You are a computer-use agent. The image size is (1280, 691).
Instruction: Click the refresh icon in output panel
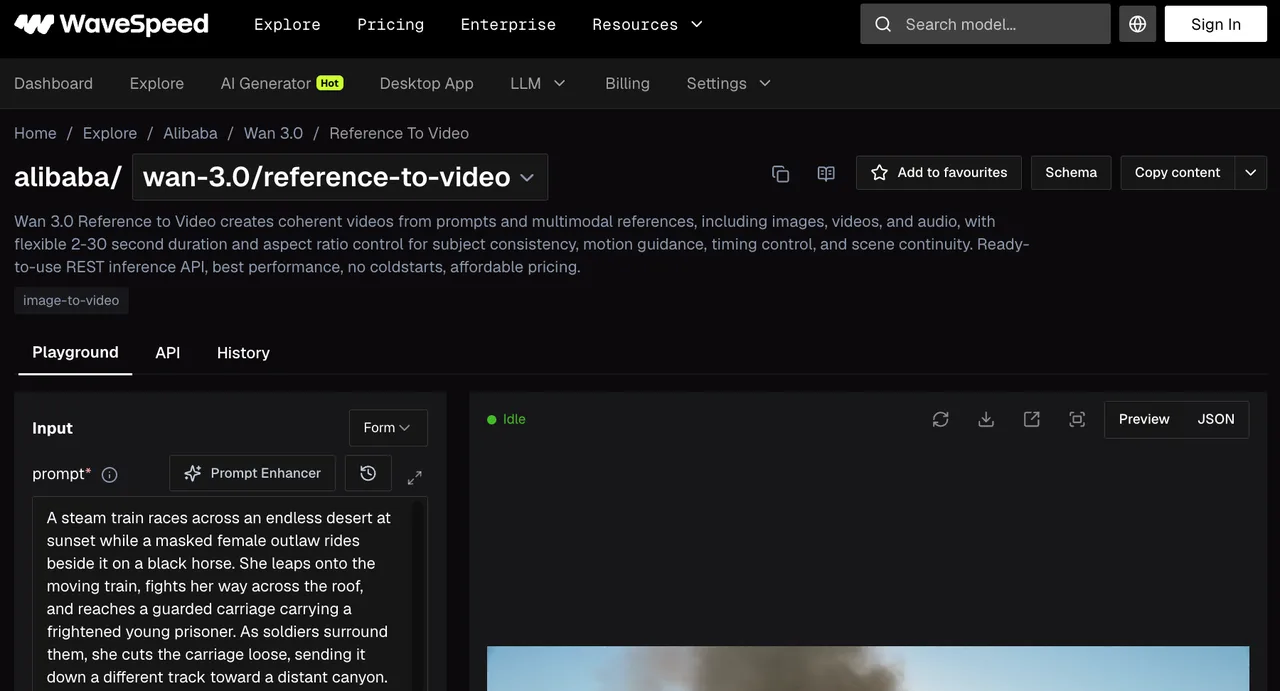[940, 419]
